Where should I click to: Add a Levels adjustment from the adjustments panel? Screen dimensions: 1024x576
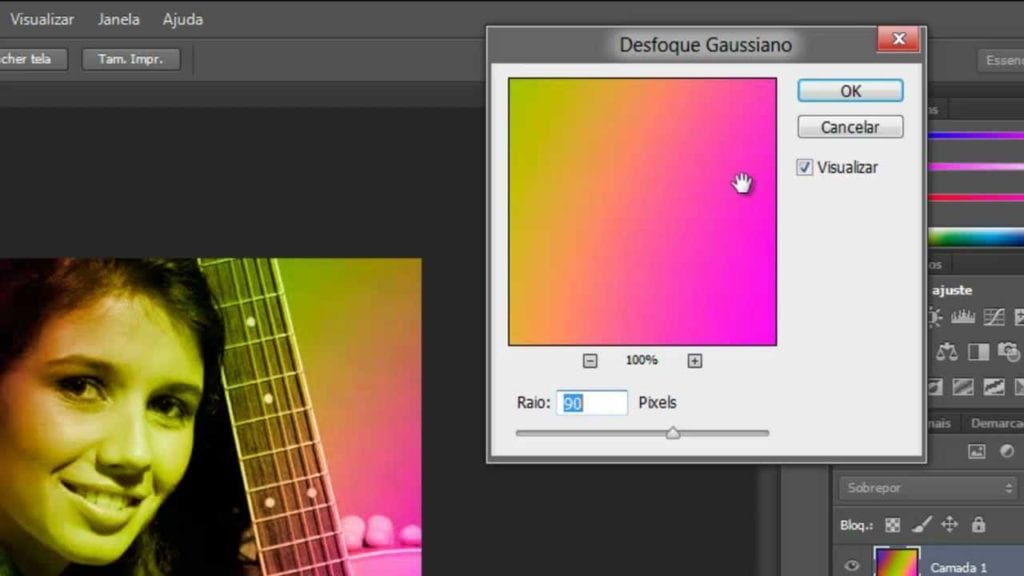(963, 318)
